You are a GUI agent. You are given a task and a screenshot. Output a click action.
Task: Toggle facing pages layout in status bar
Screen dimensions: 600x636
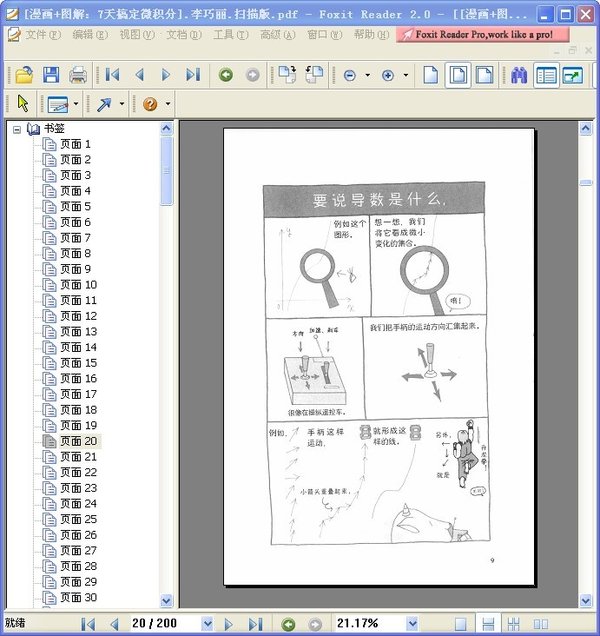(541, 624)
